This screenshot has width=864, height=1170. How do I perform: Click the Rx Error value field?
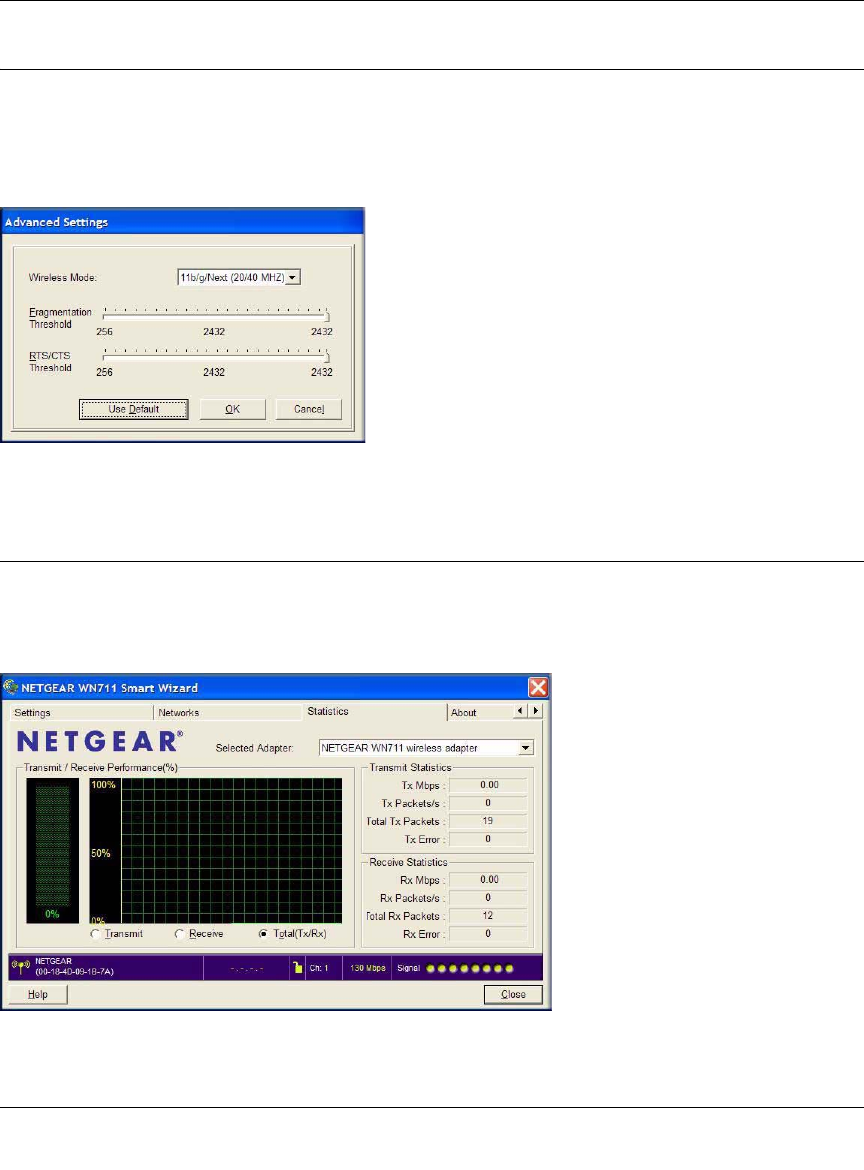(x=489, y=933)
